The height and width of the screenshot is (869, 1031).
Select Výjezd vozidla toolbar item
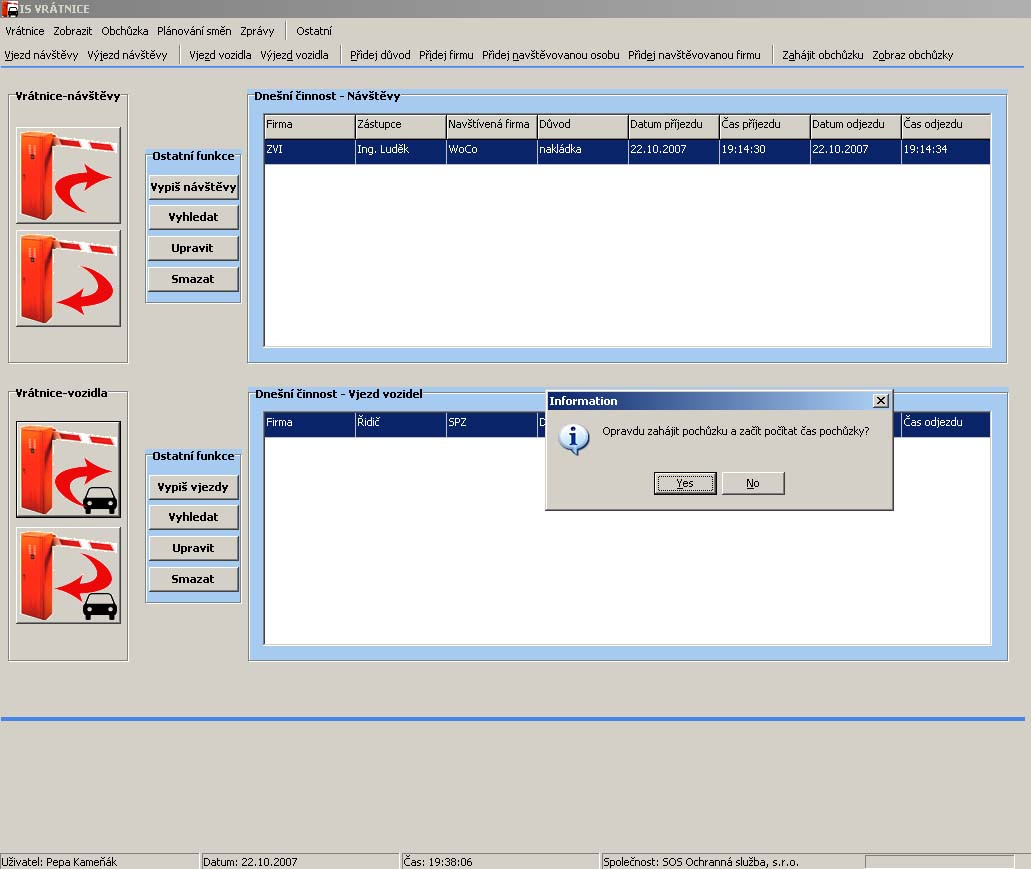click(295, 55)
